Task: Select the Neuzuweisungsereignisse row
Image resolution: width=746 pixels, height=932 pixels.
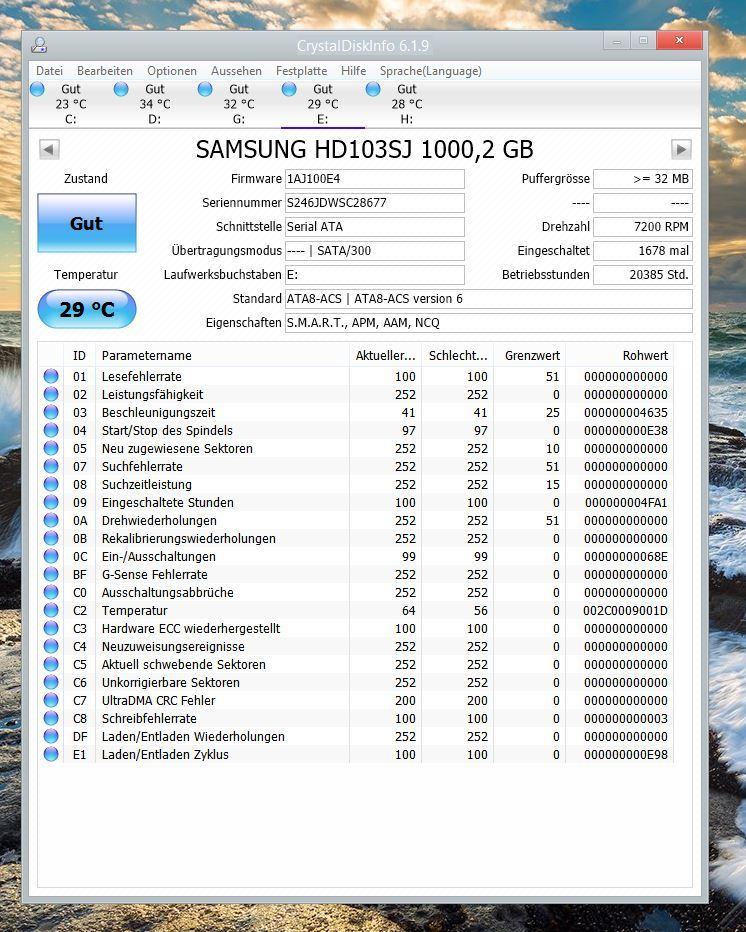Action: pos(355,646)
